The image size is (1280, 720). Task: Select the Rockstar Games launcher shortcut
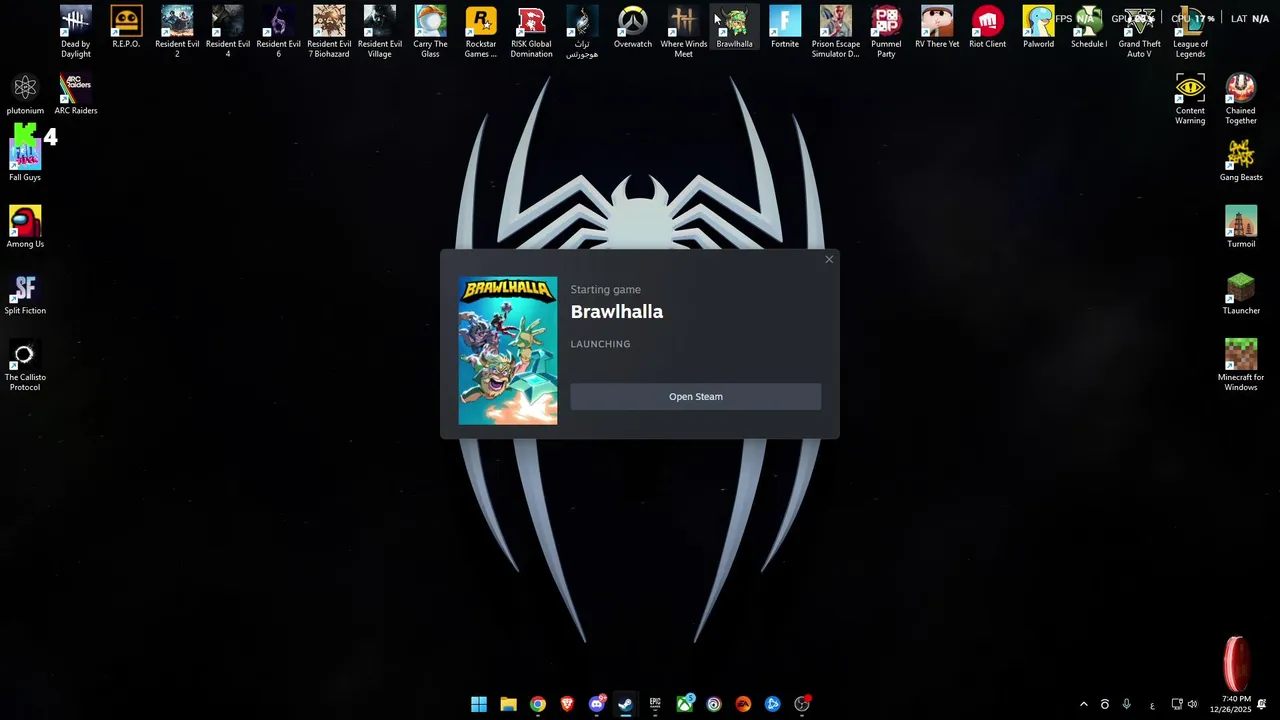click(481, 32)
